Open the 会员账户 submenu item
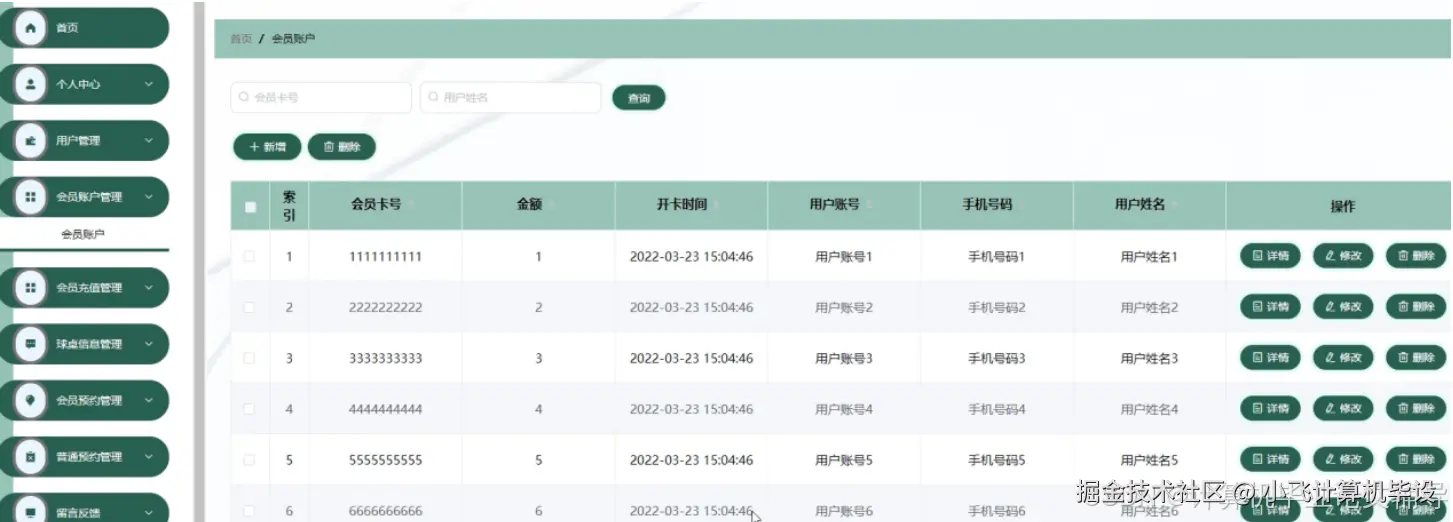Screen dimensions: 1453x522 84,234
